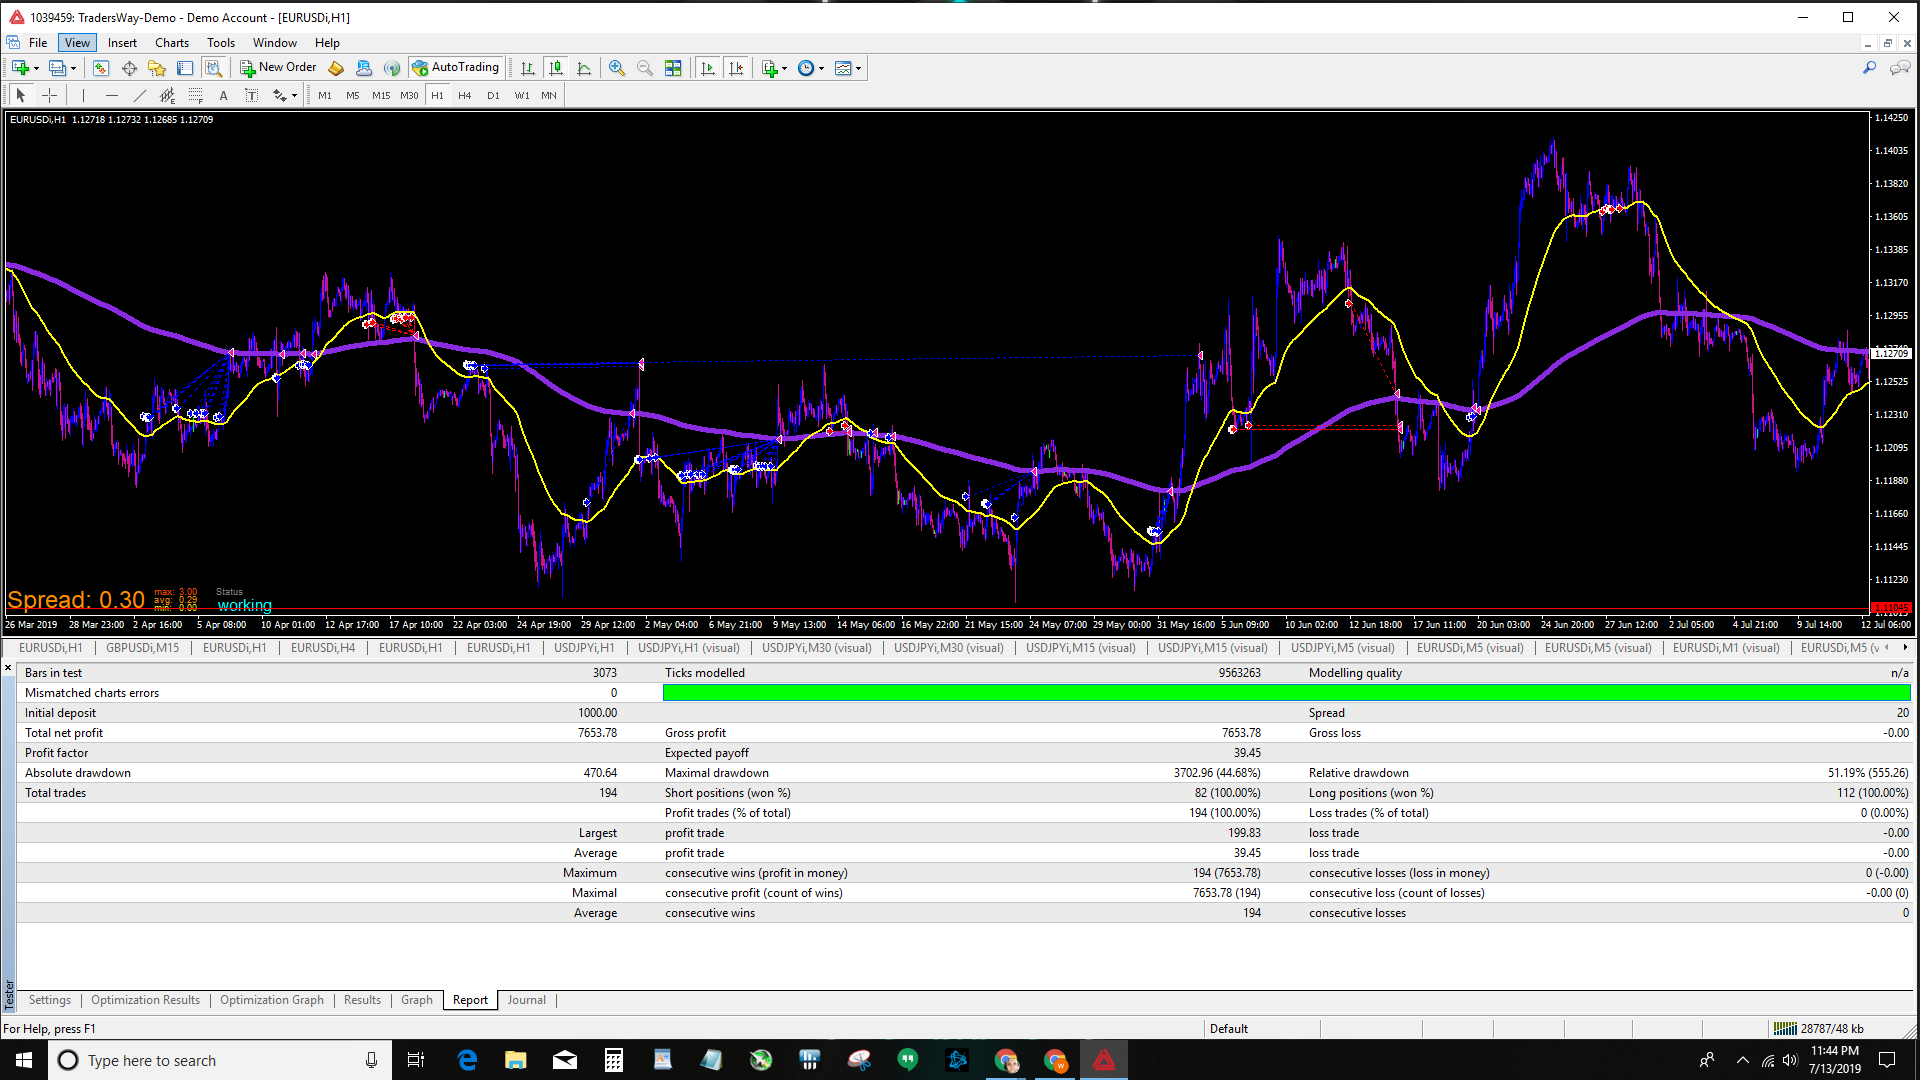Expand the Indicators dropdown arrow
Viewport: 1920px width, 1080px height.
click(x=784, y=68)
